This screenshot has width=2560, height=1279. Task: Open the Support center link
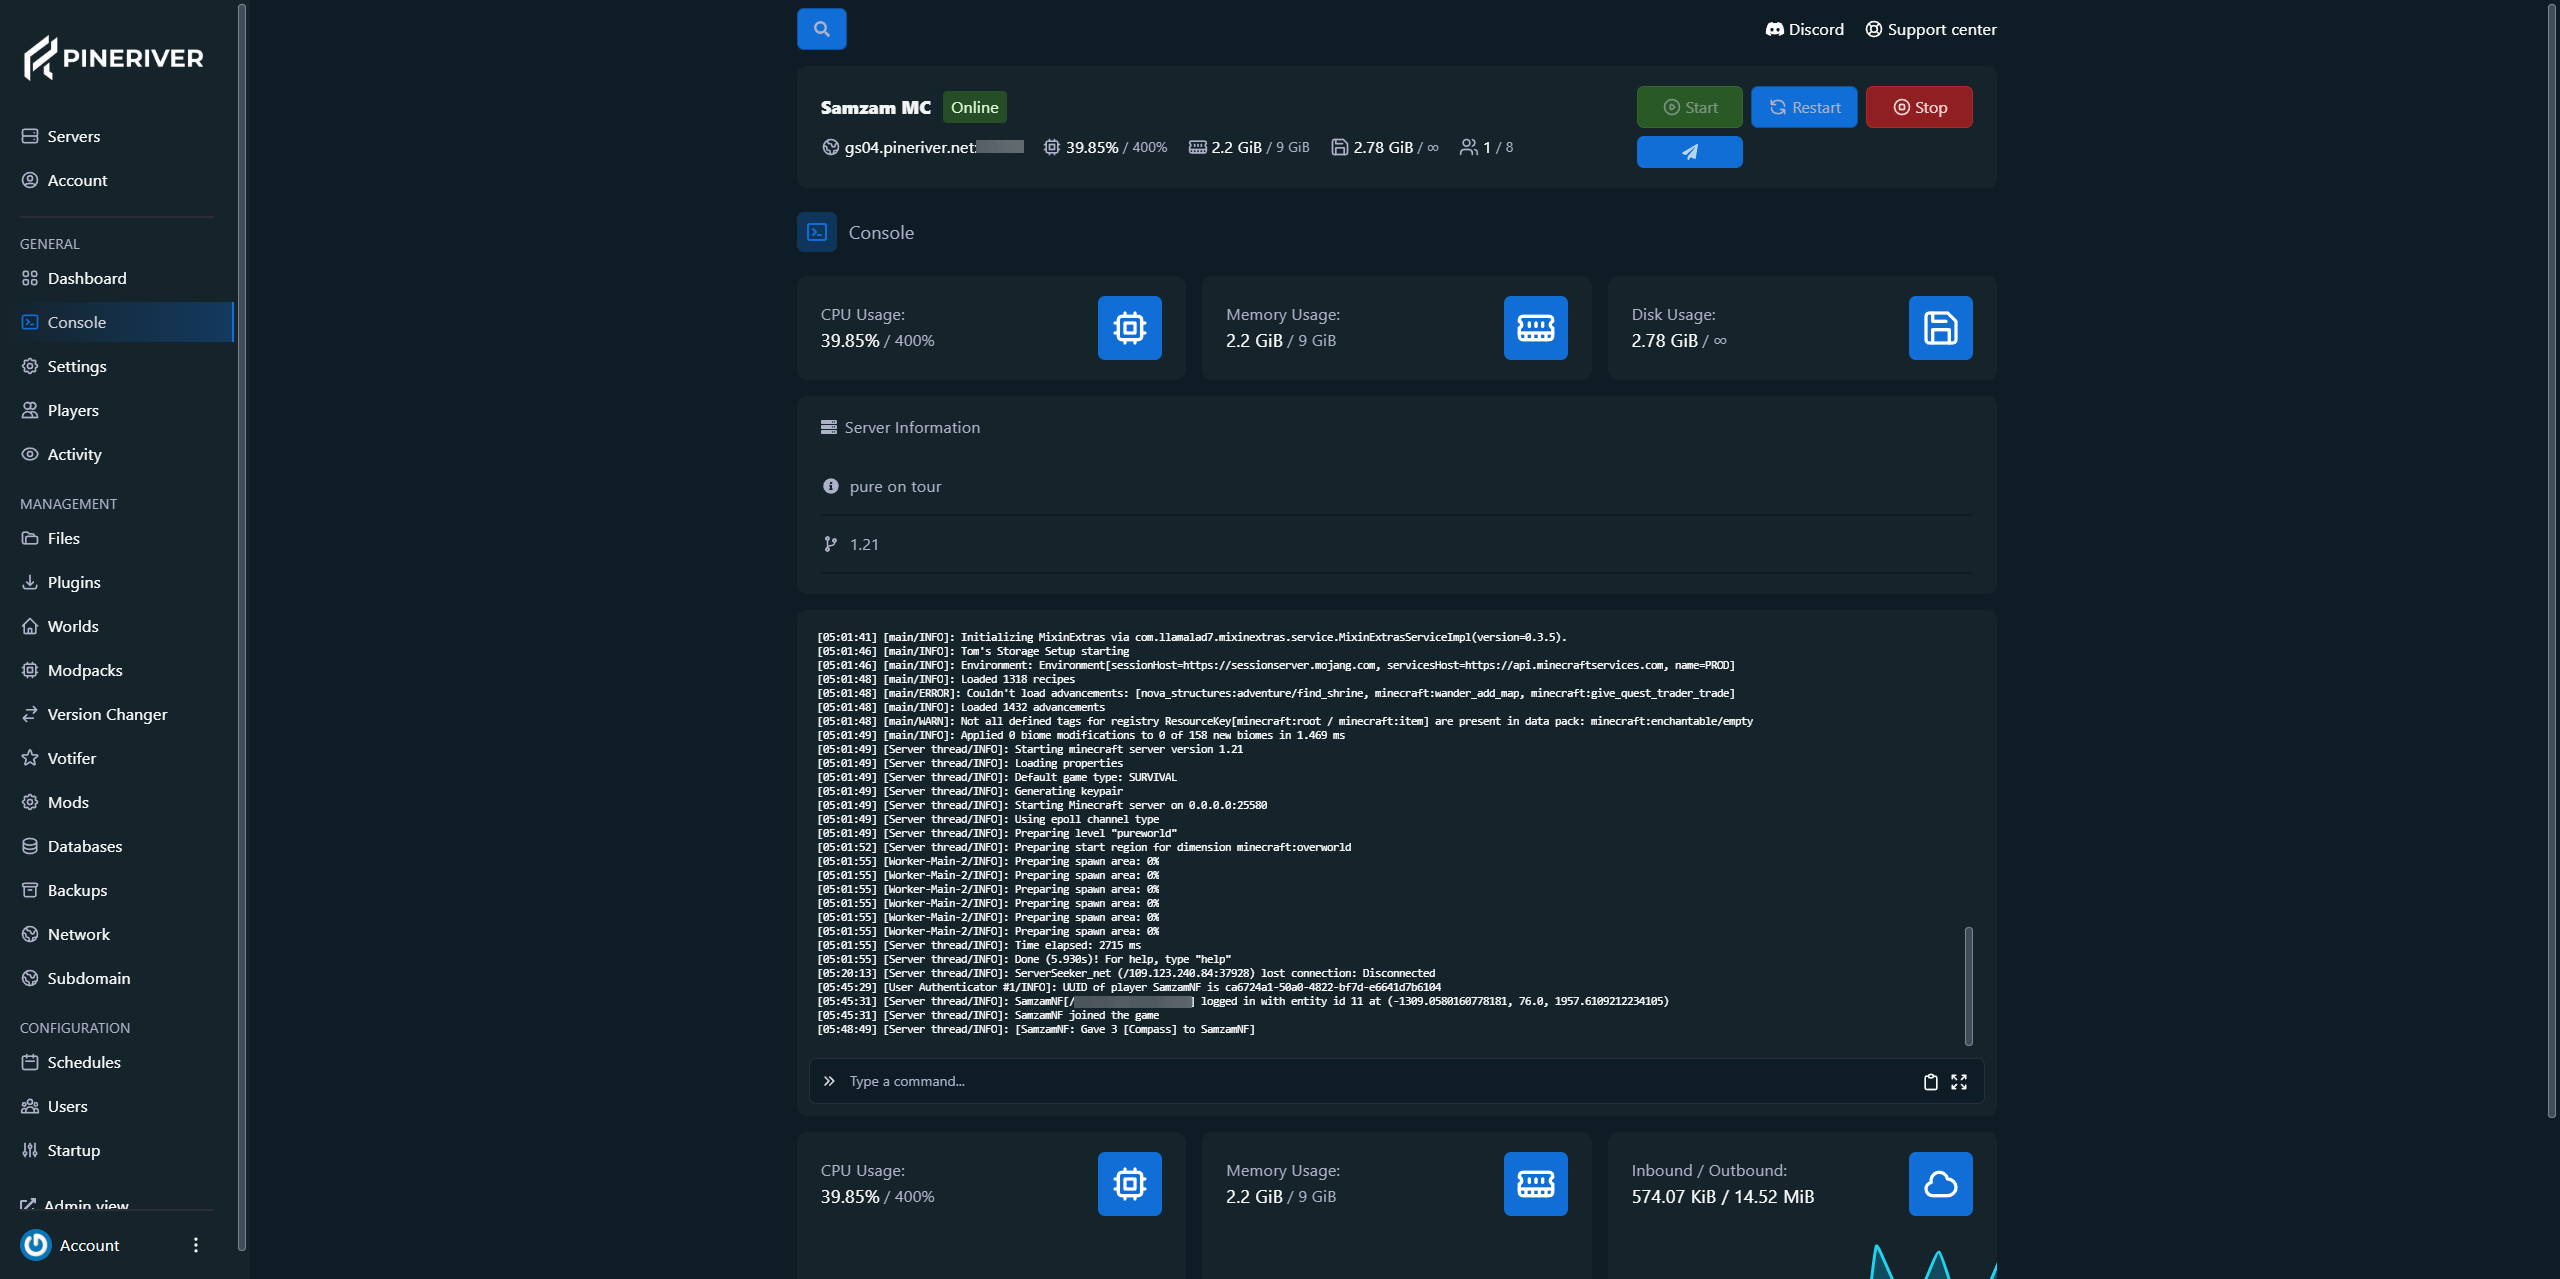(x=1930, y=29)
